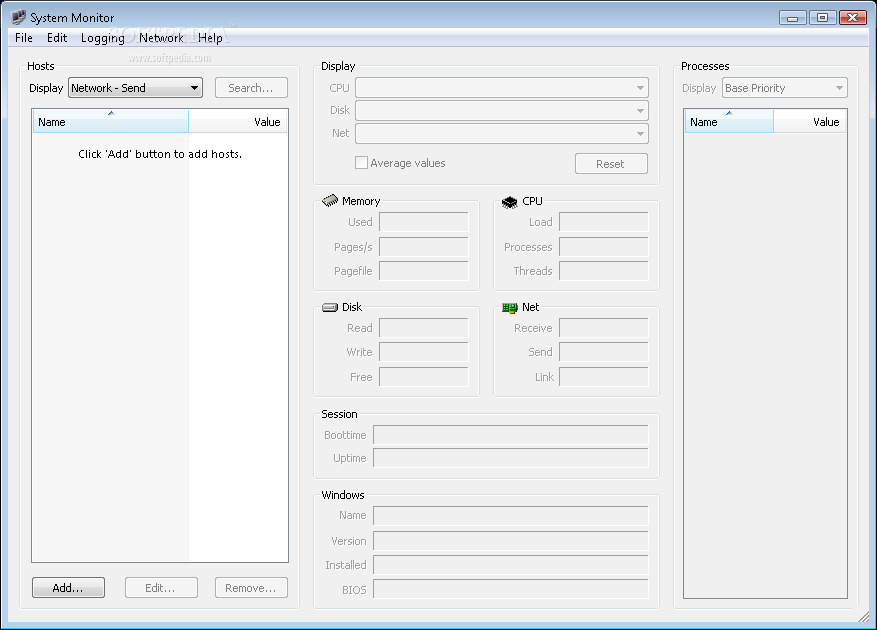Click the Windows Name field
This screenshot has height=630, width=877.
[x=511, y=515]
